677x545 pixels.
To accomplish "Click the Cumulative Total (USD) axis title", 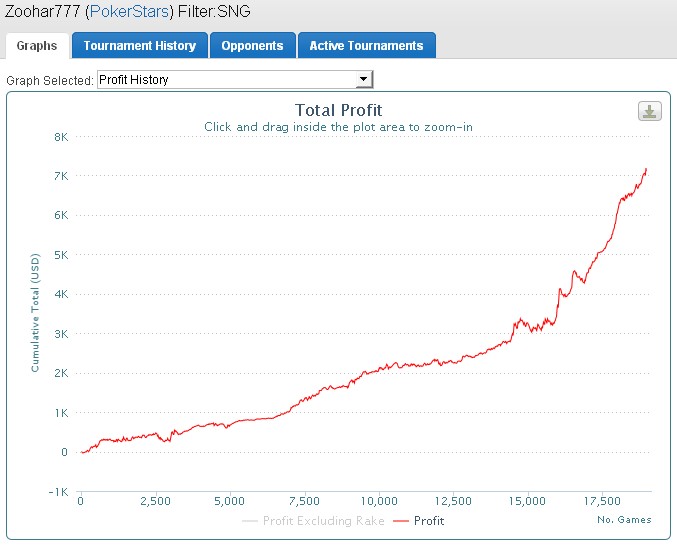I will tap(35, 313).
